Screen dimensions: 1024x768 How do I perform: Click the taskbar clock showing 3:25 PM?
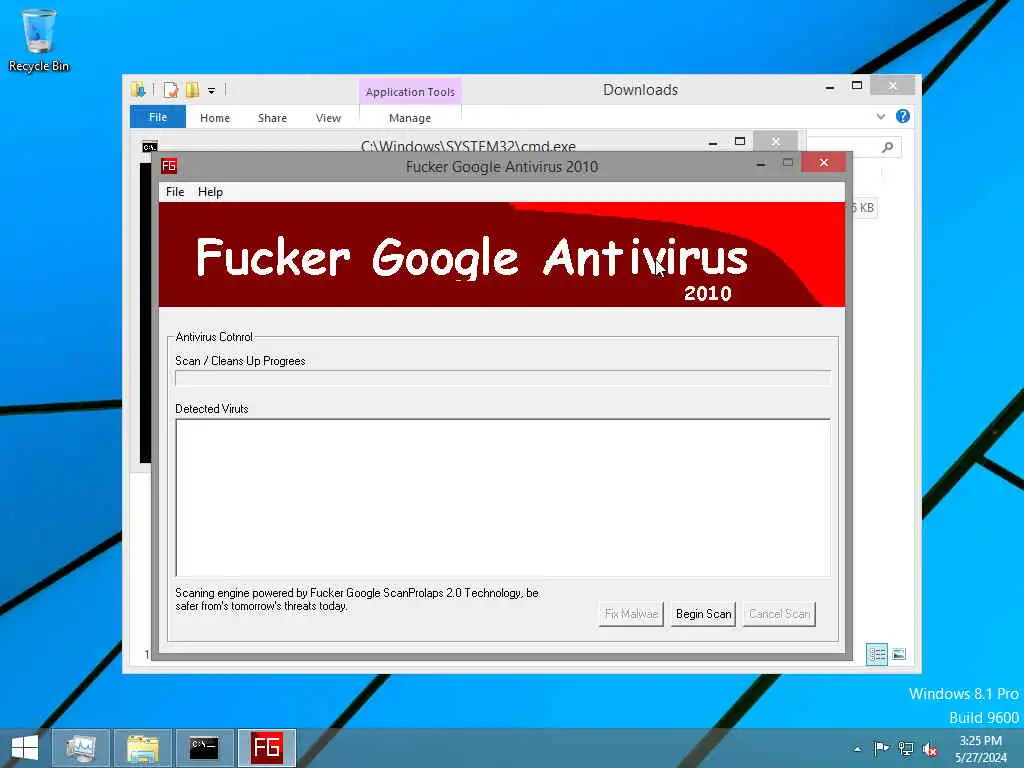click(980, 748)
